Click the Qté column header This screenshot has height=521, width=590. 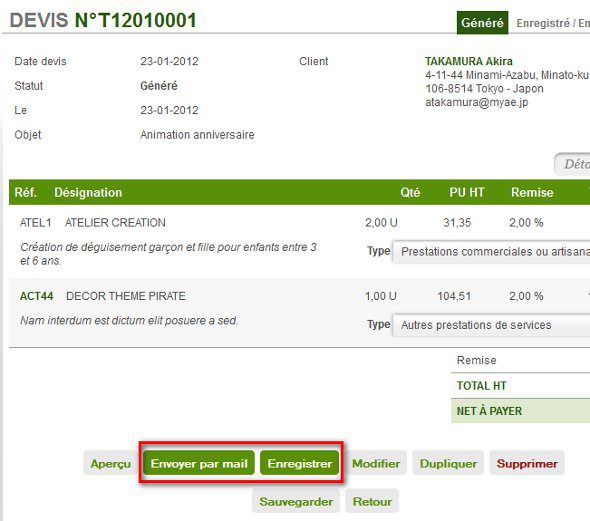(x=410, y=192)
